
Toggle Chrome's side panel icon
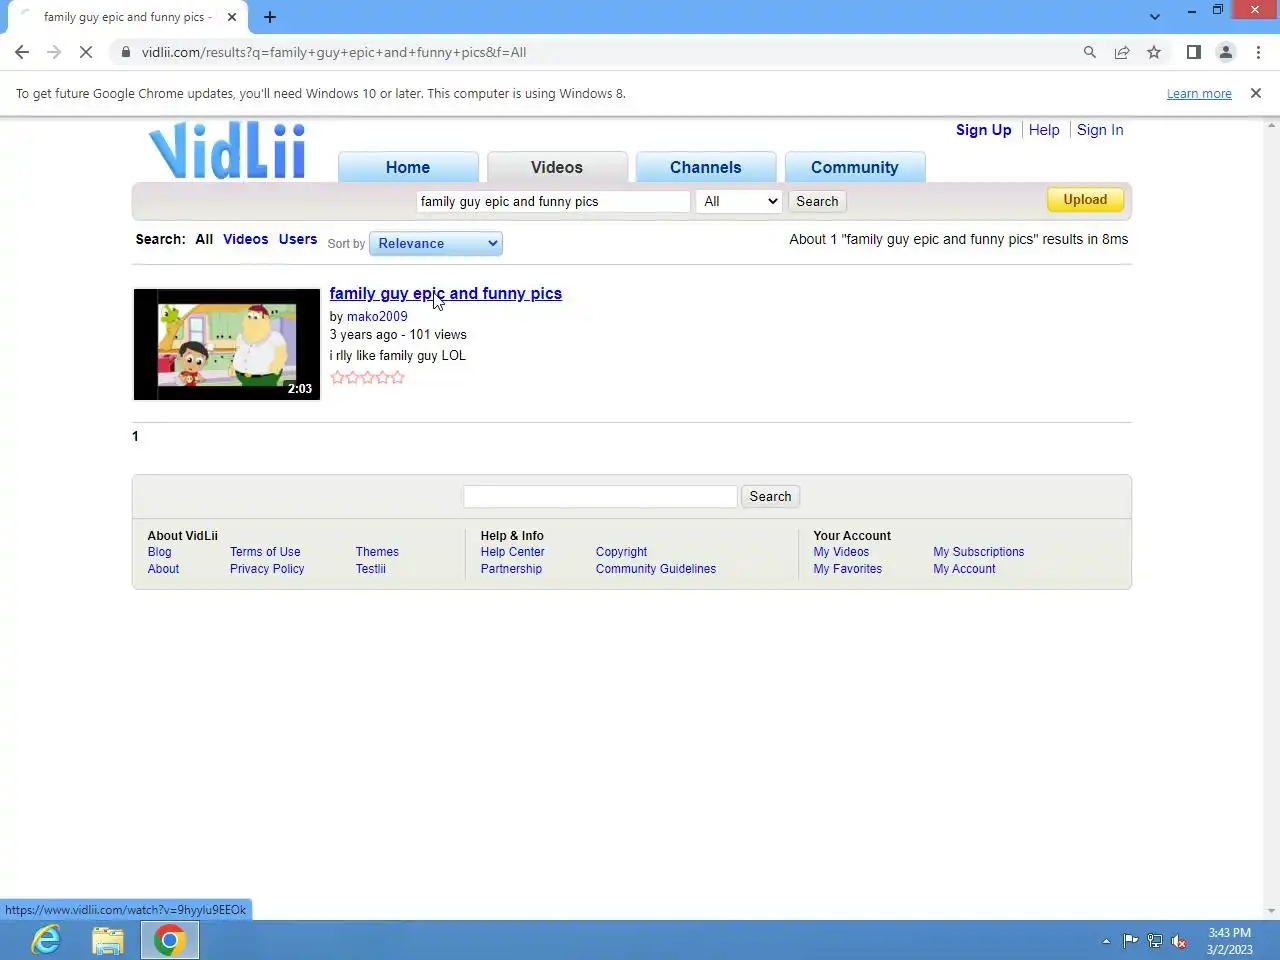(x=1193, y=52)
